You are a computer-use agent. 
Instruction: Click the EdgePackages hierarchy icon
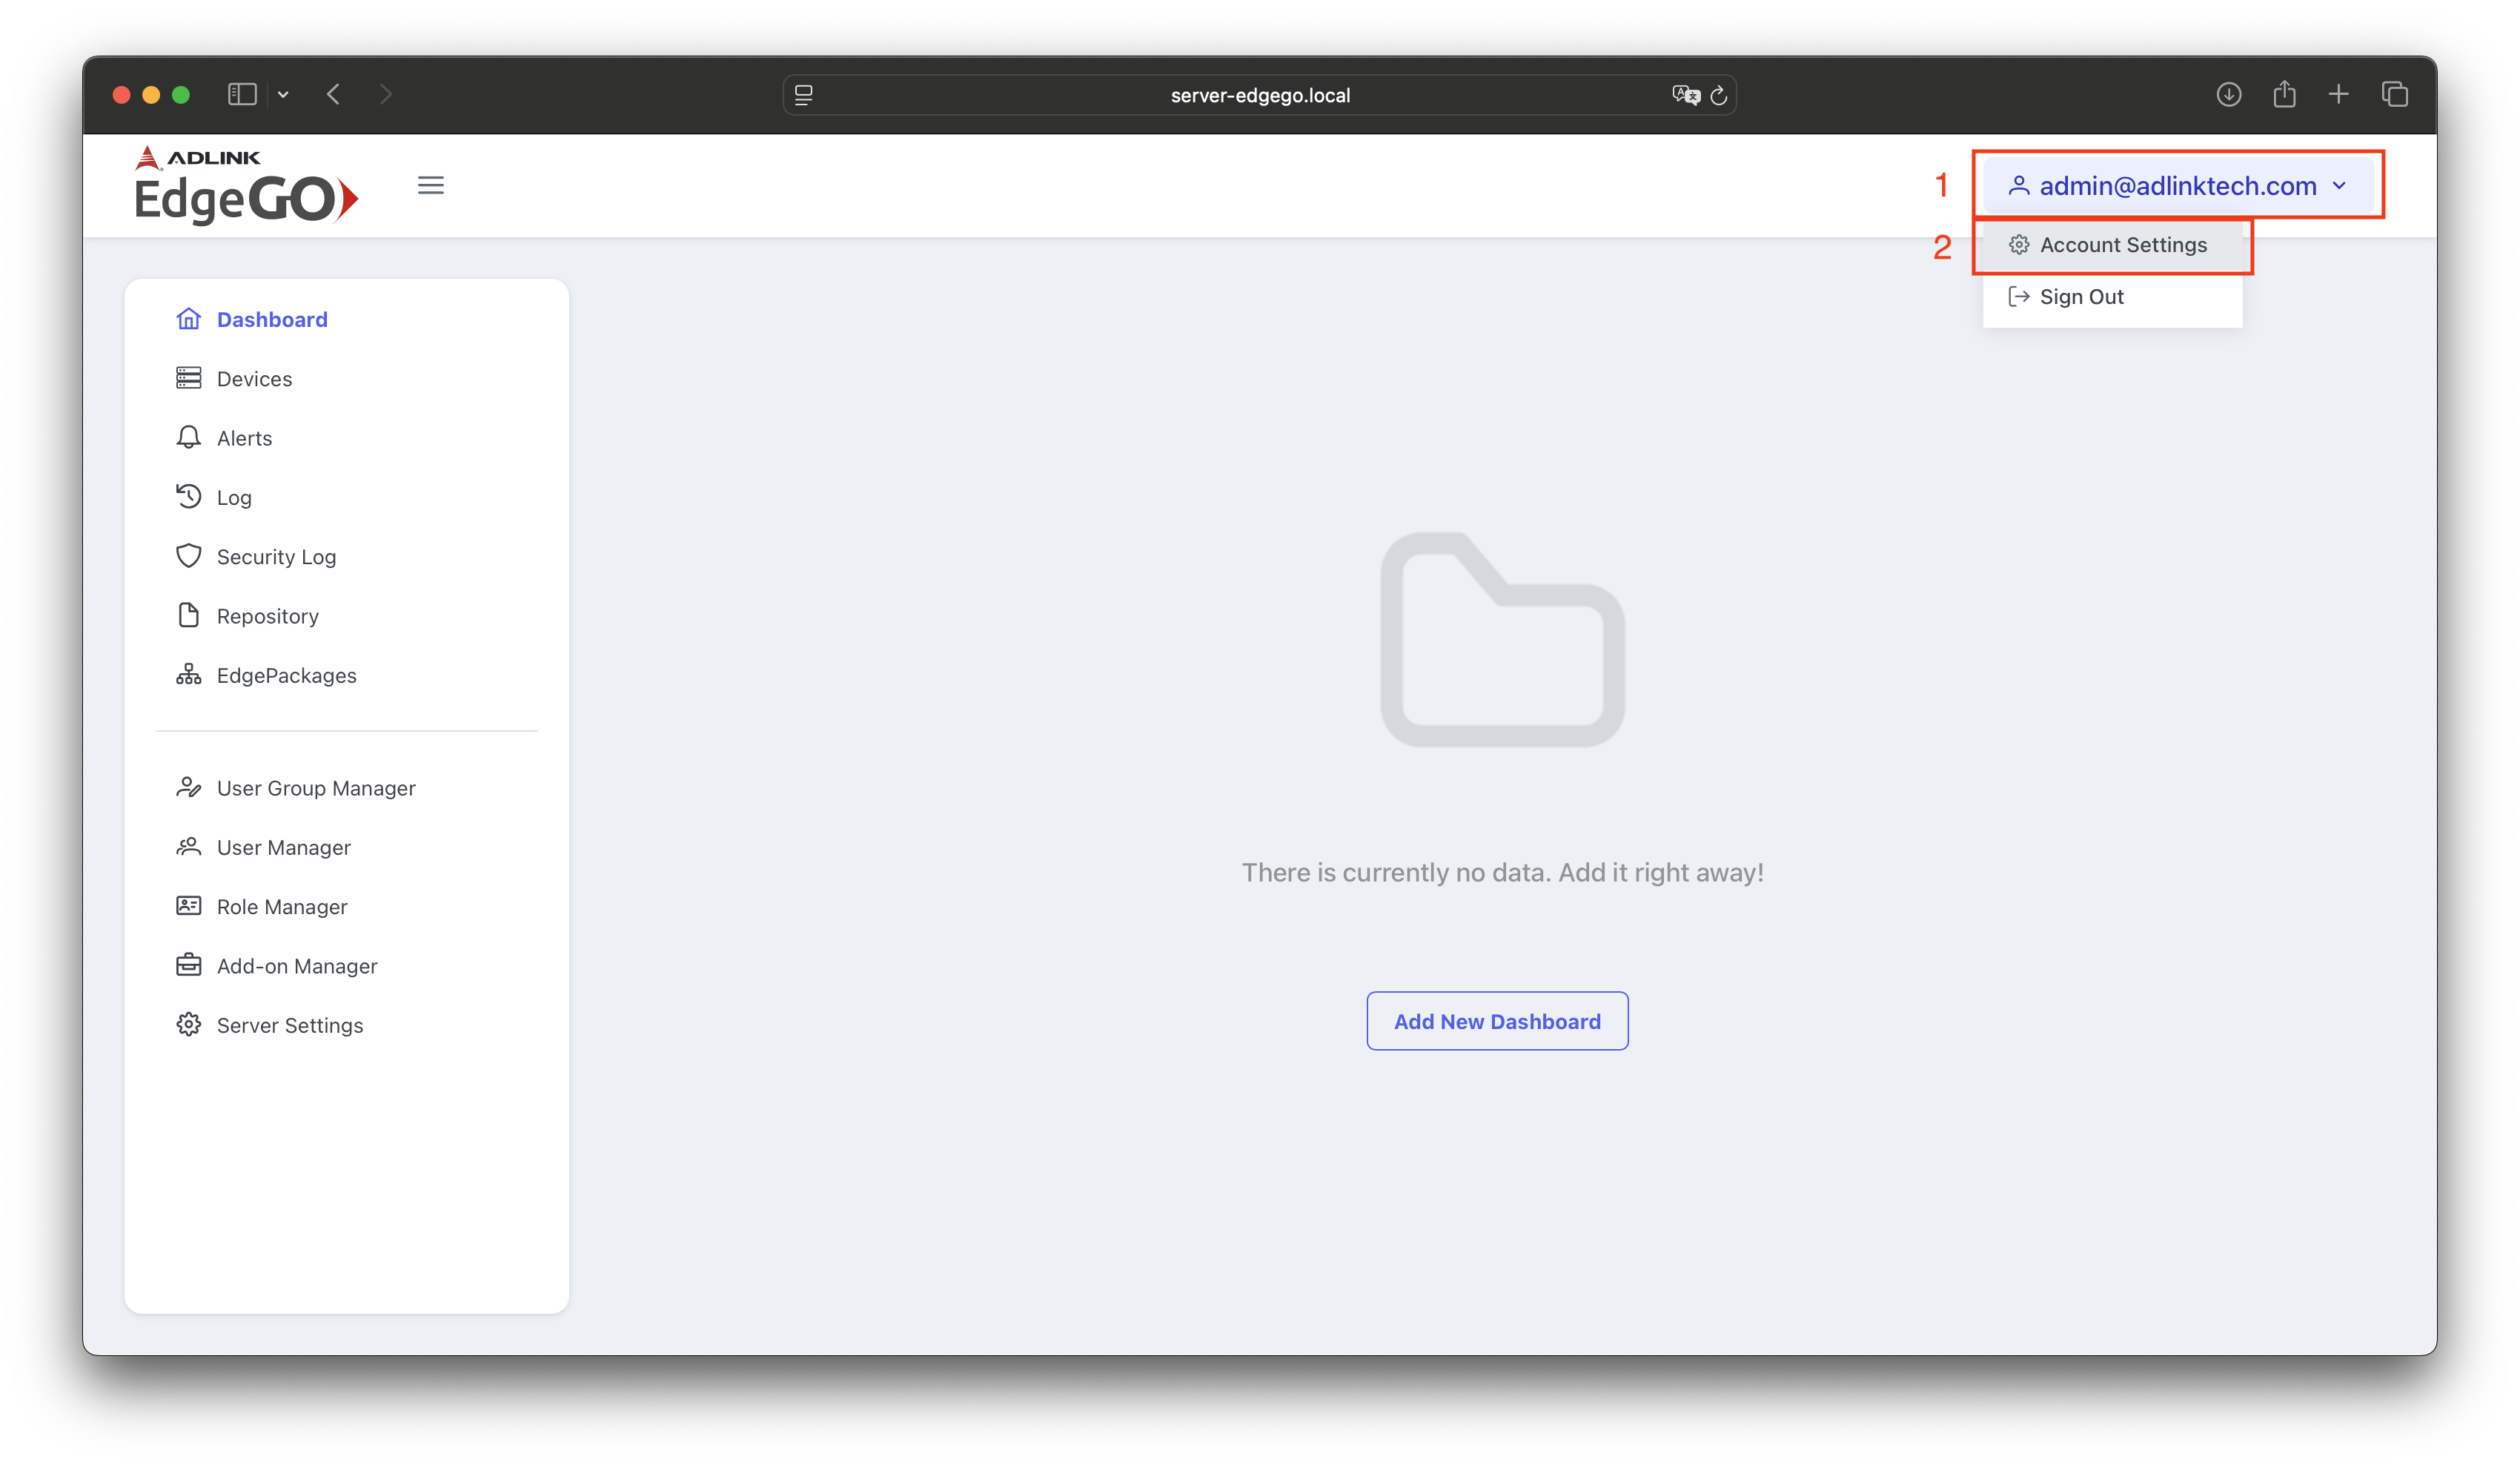point(188,675)
